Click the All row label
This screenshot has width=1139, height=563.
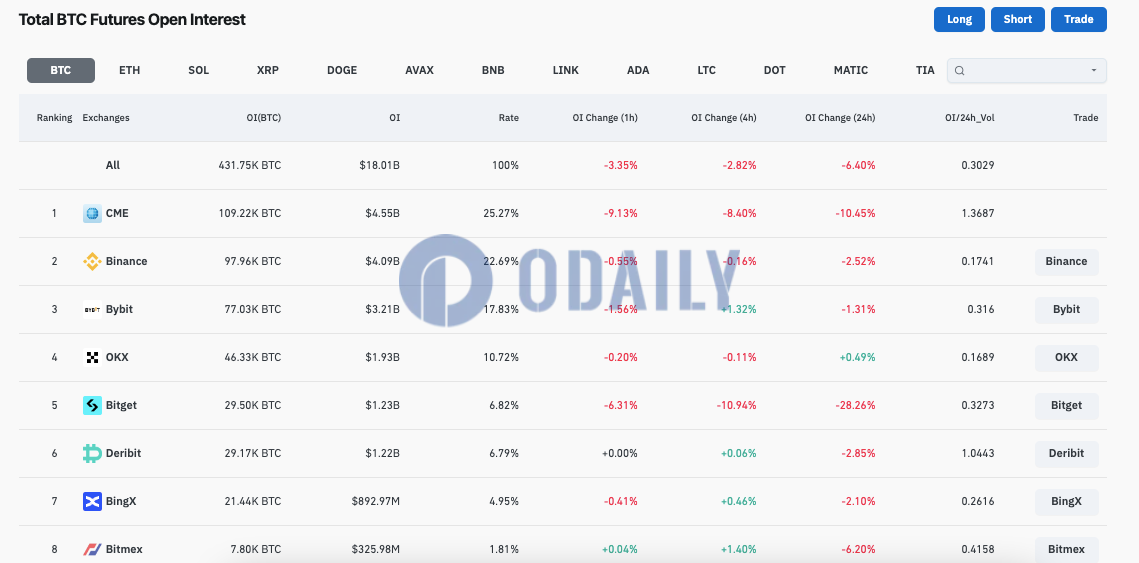(x=113, y=166)
